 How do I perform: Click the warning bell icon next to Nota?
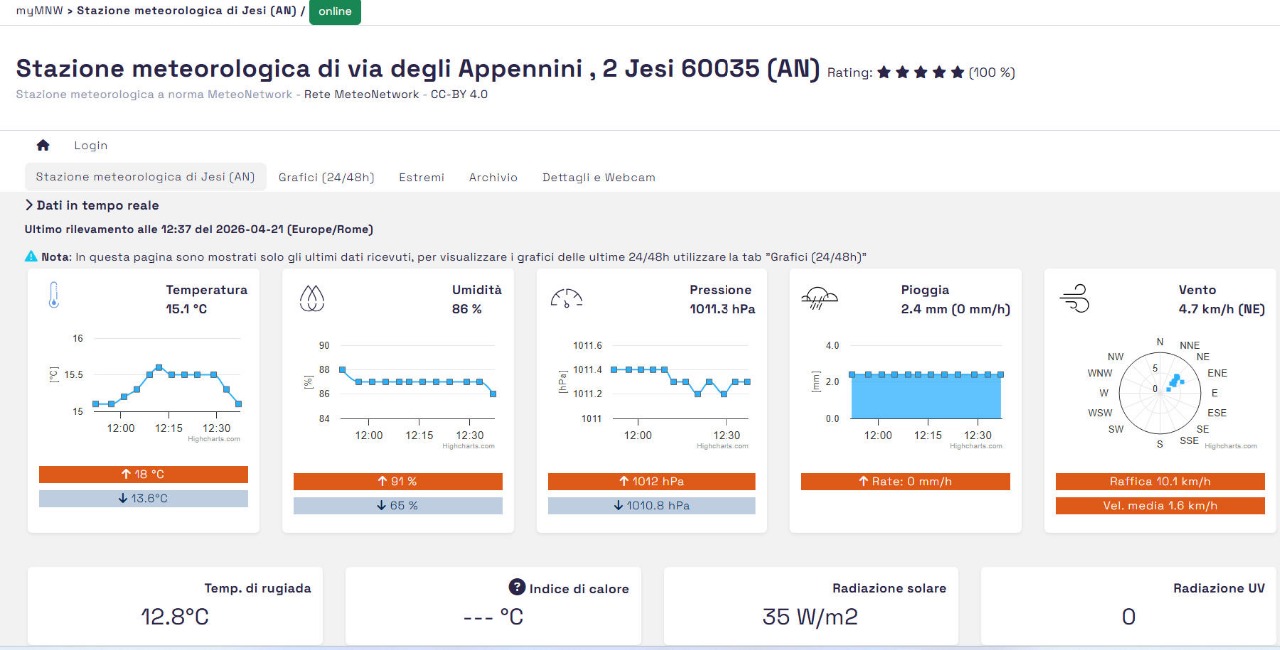(x=31, y=257)
